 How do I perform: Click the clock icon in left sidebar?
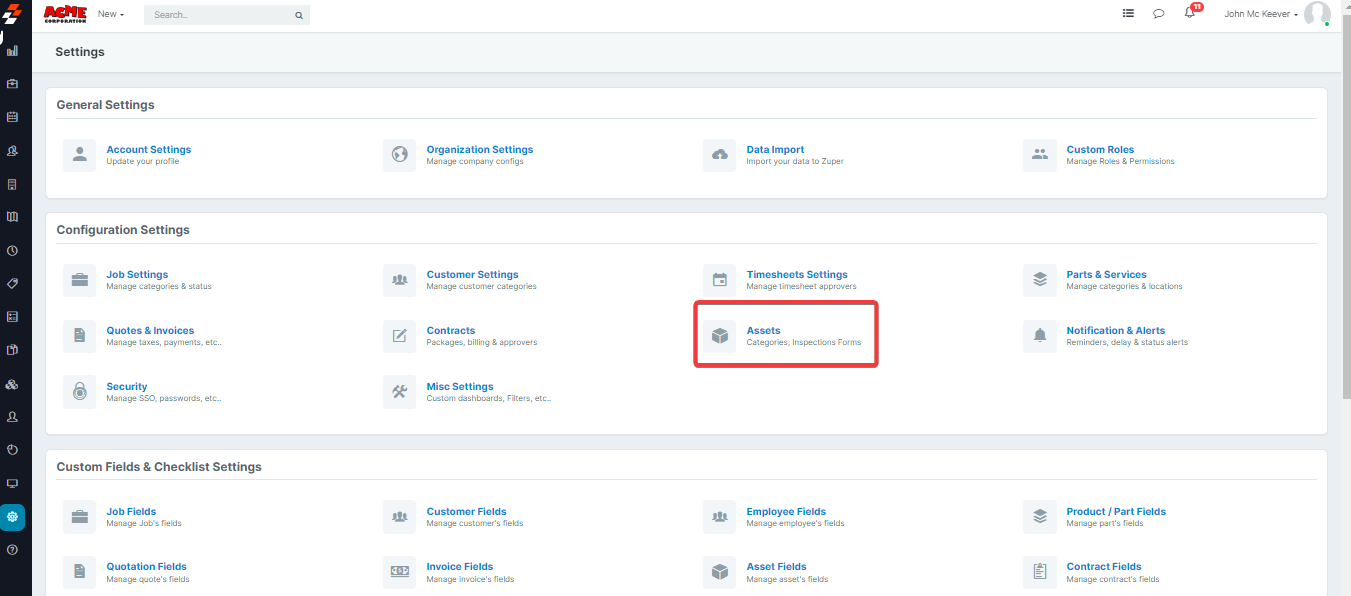(13, 250)
